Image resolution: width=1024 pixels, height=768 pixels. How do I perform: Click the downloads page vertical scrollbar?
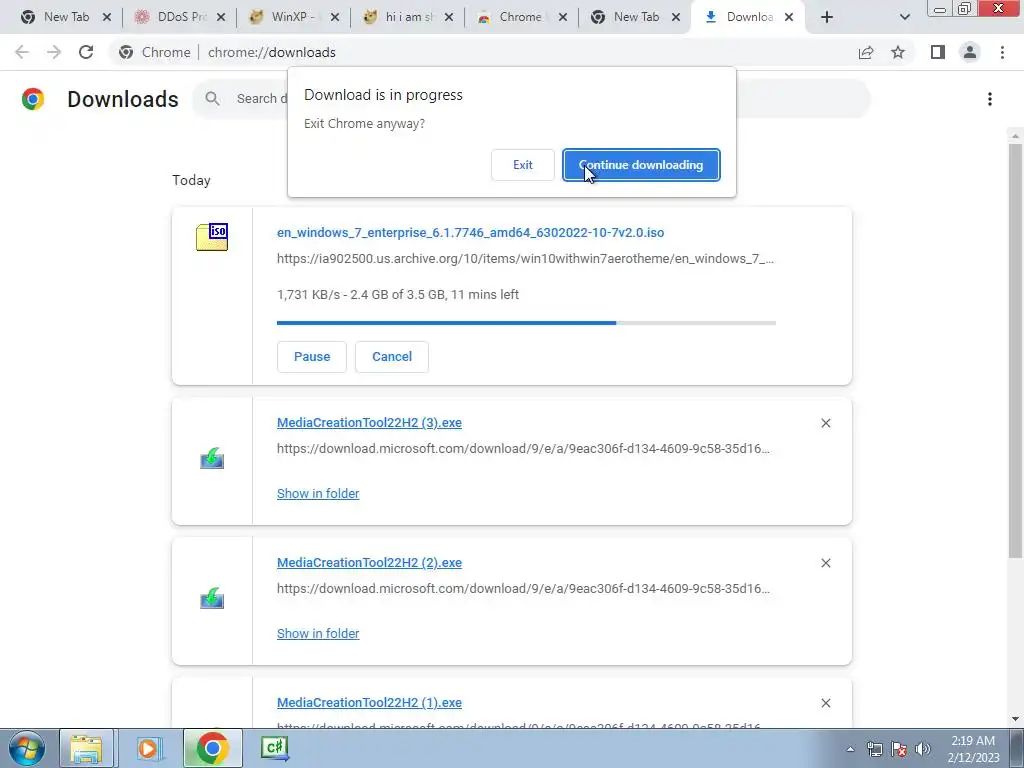[1015, 351]
